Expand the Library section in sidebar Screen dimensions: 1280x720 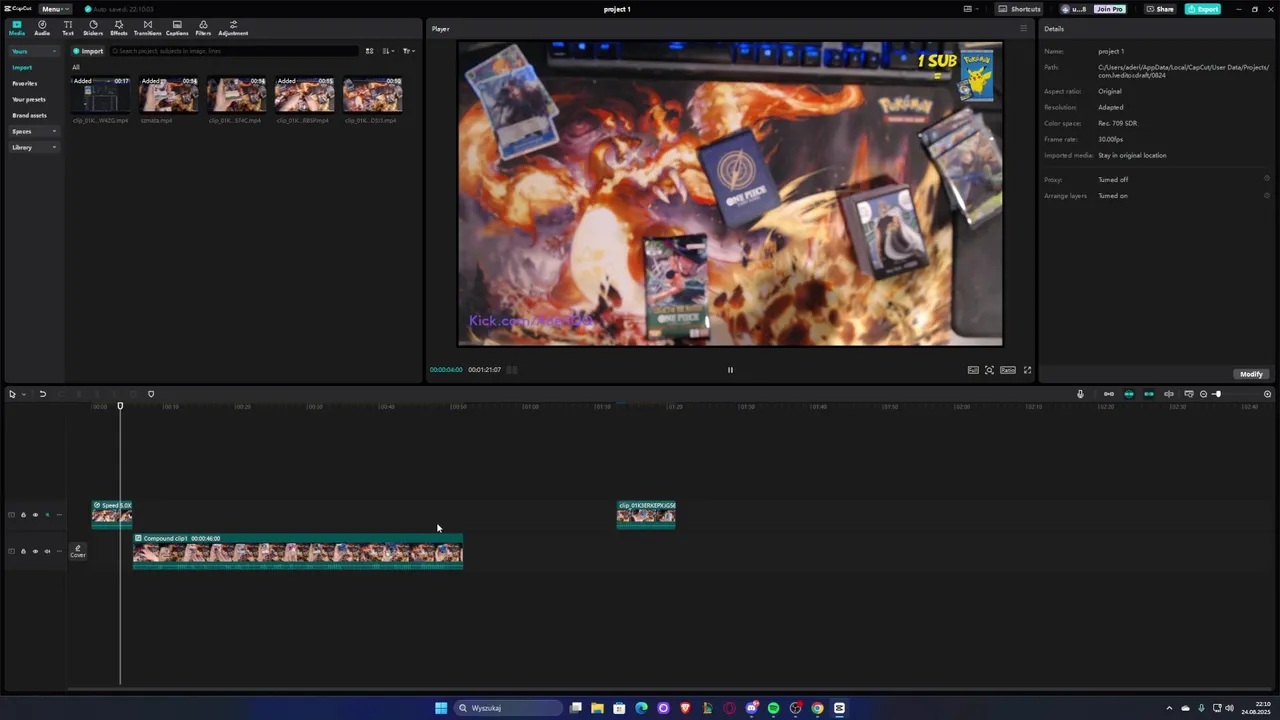tap(33, 147)
